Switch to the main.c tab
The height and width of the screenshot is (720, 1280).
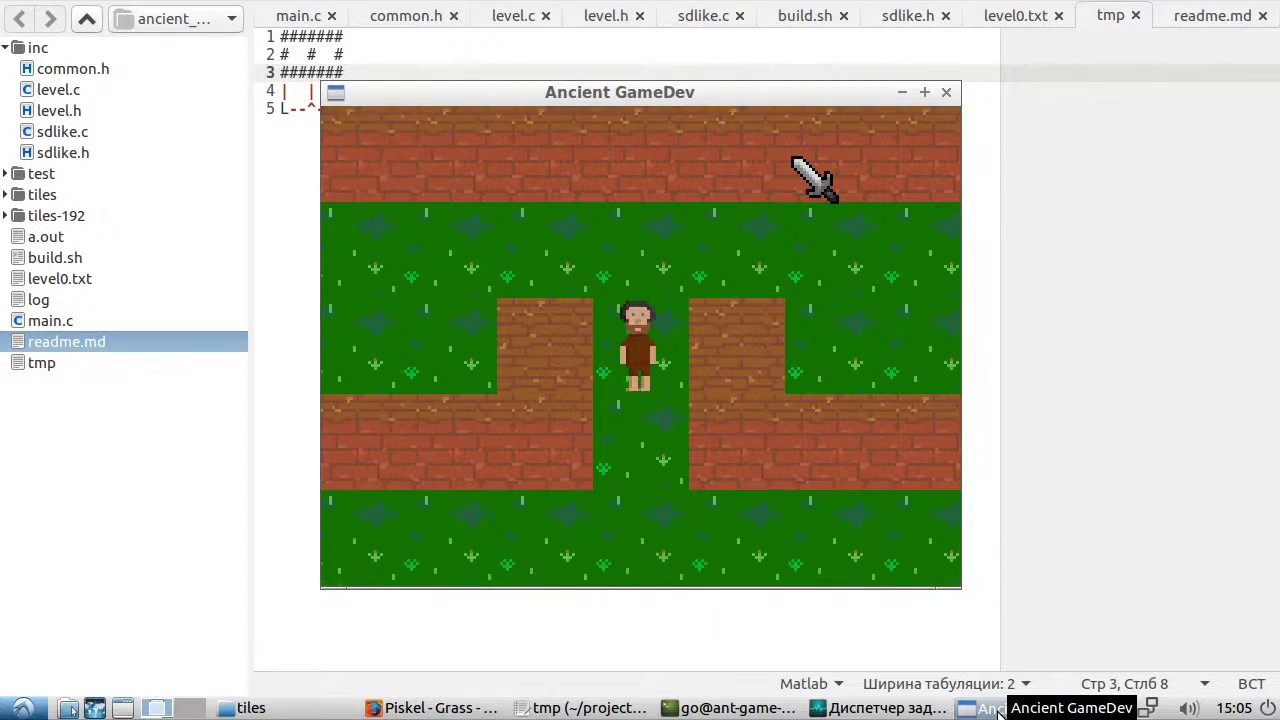[x=298, y=15]
